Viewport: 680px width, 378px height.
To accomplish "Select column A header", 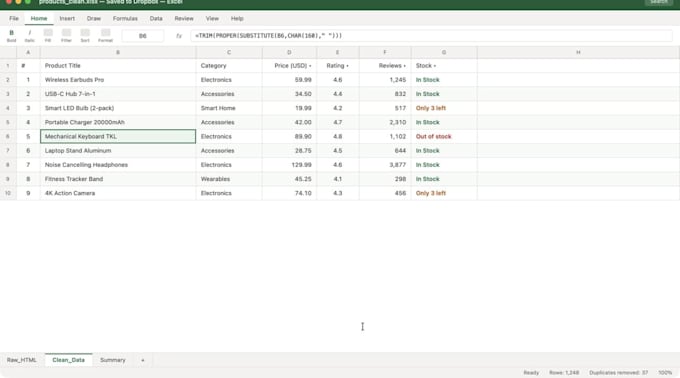I will [x=28, y=52].
